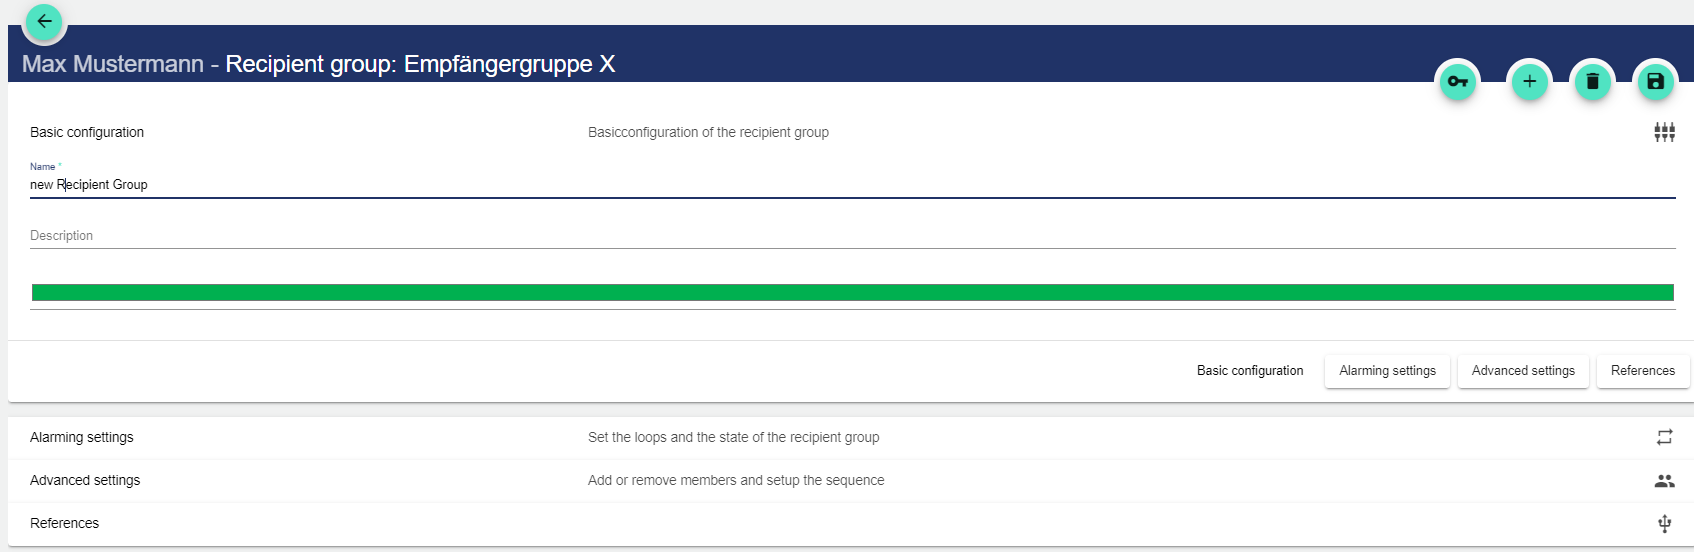The image size is (1694, 552).
Task: Open the References tab button
Action: (1642, 371)
